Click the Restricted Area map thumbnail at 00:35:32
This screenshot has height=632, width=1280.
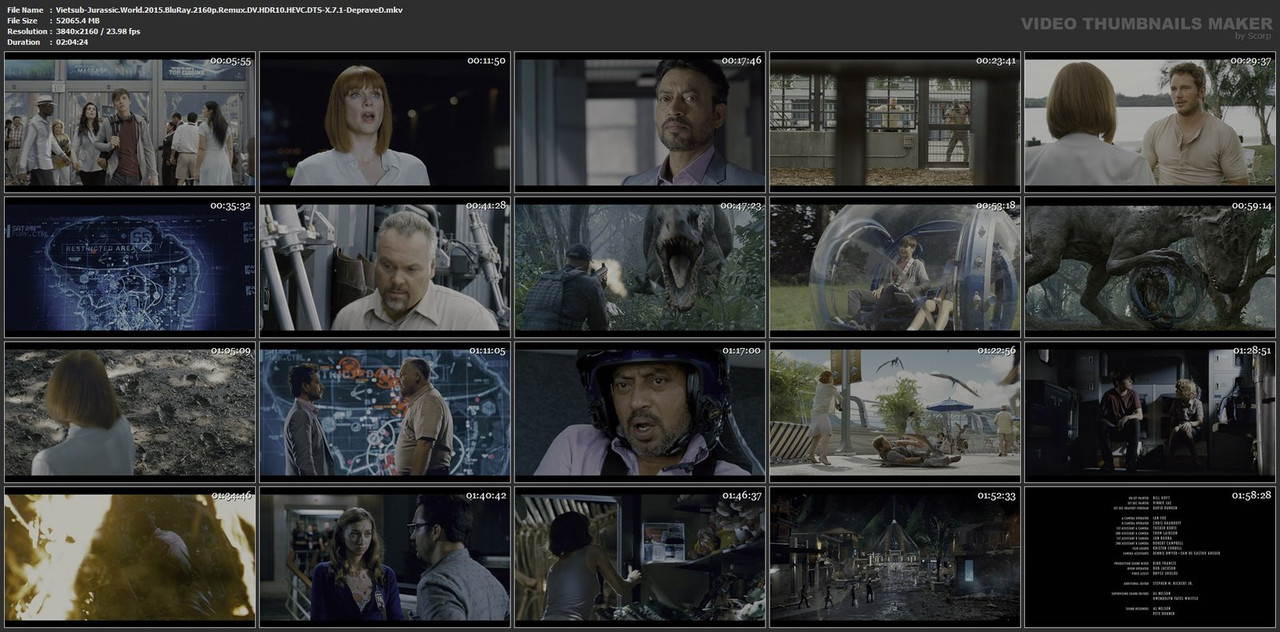130,267
